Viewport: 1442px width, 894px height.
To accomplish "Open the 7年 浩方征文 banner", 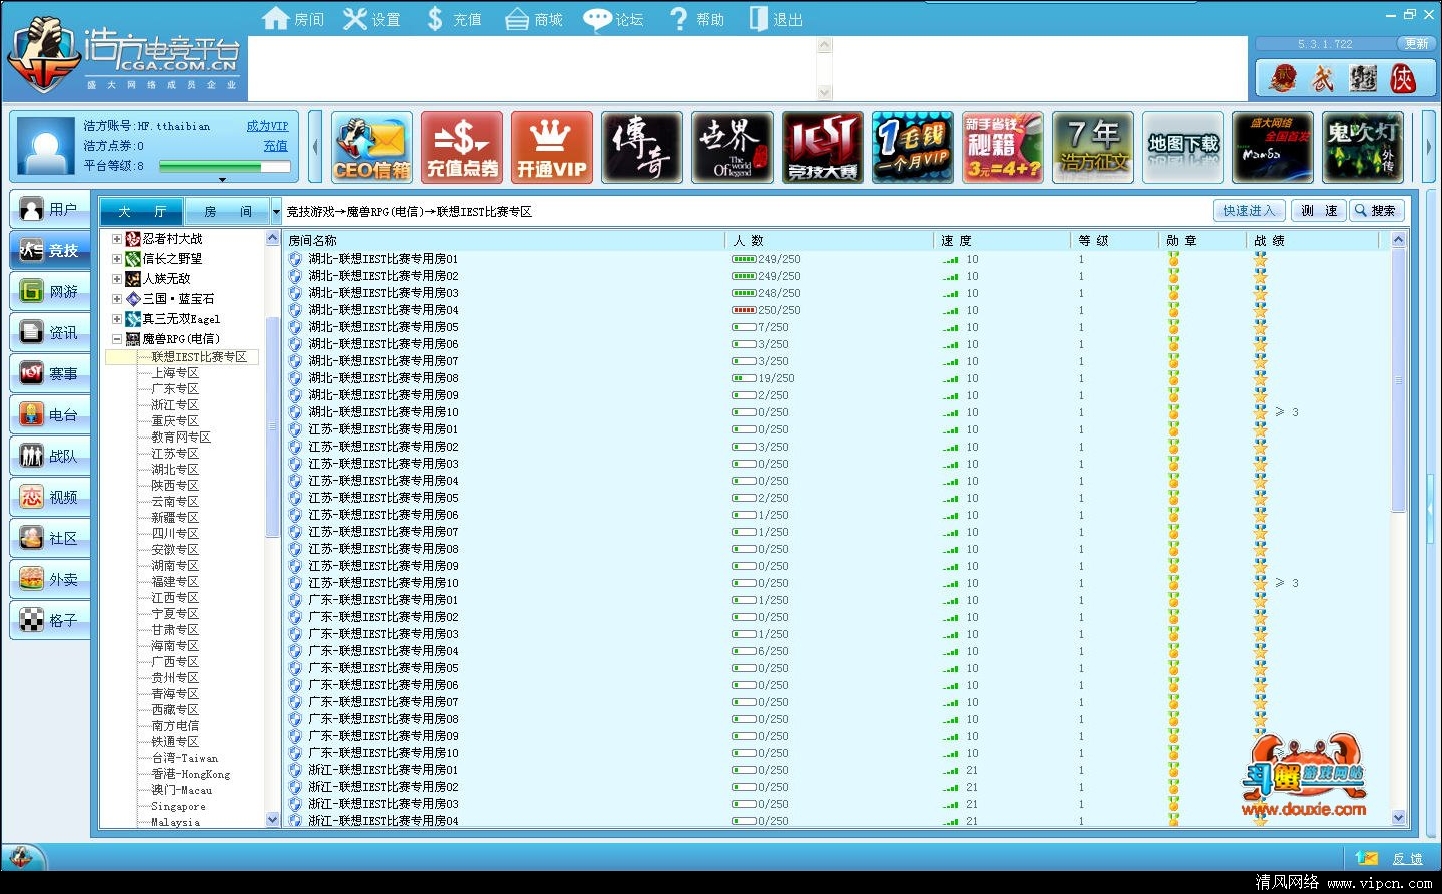I will [x=1092, y=148].
